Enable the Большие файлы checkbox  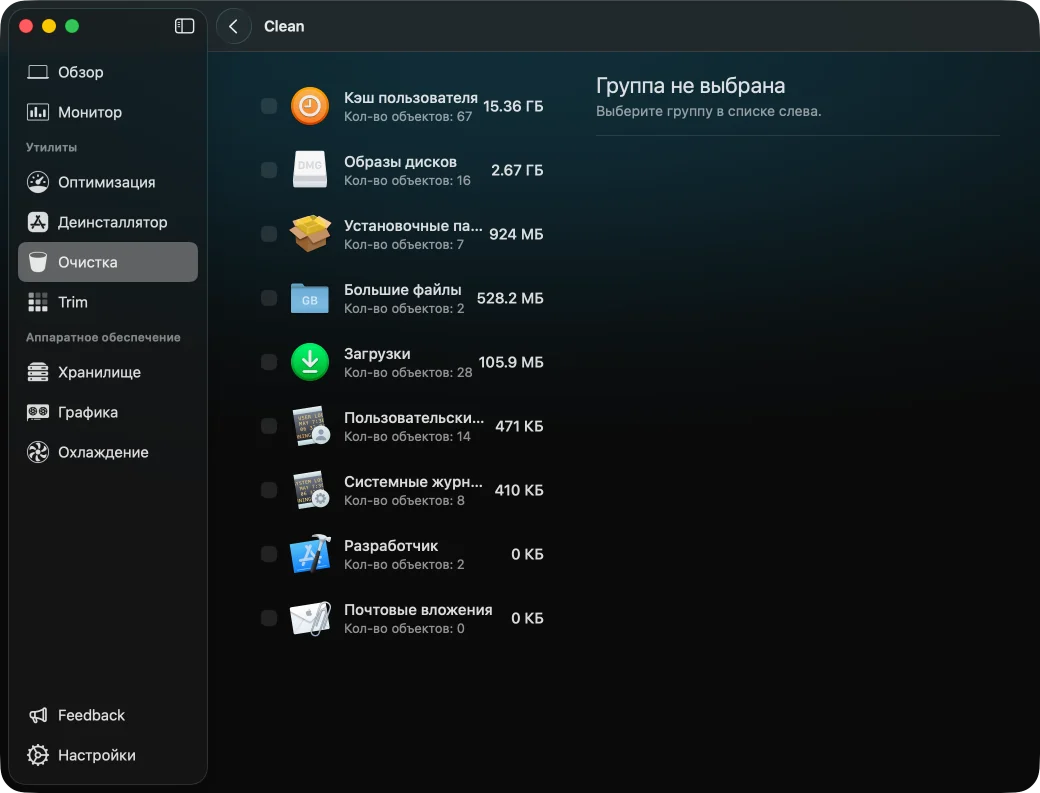269,298
